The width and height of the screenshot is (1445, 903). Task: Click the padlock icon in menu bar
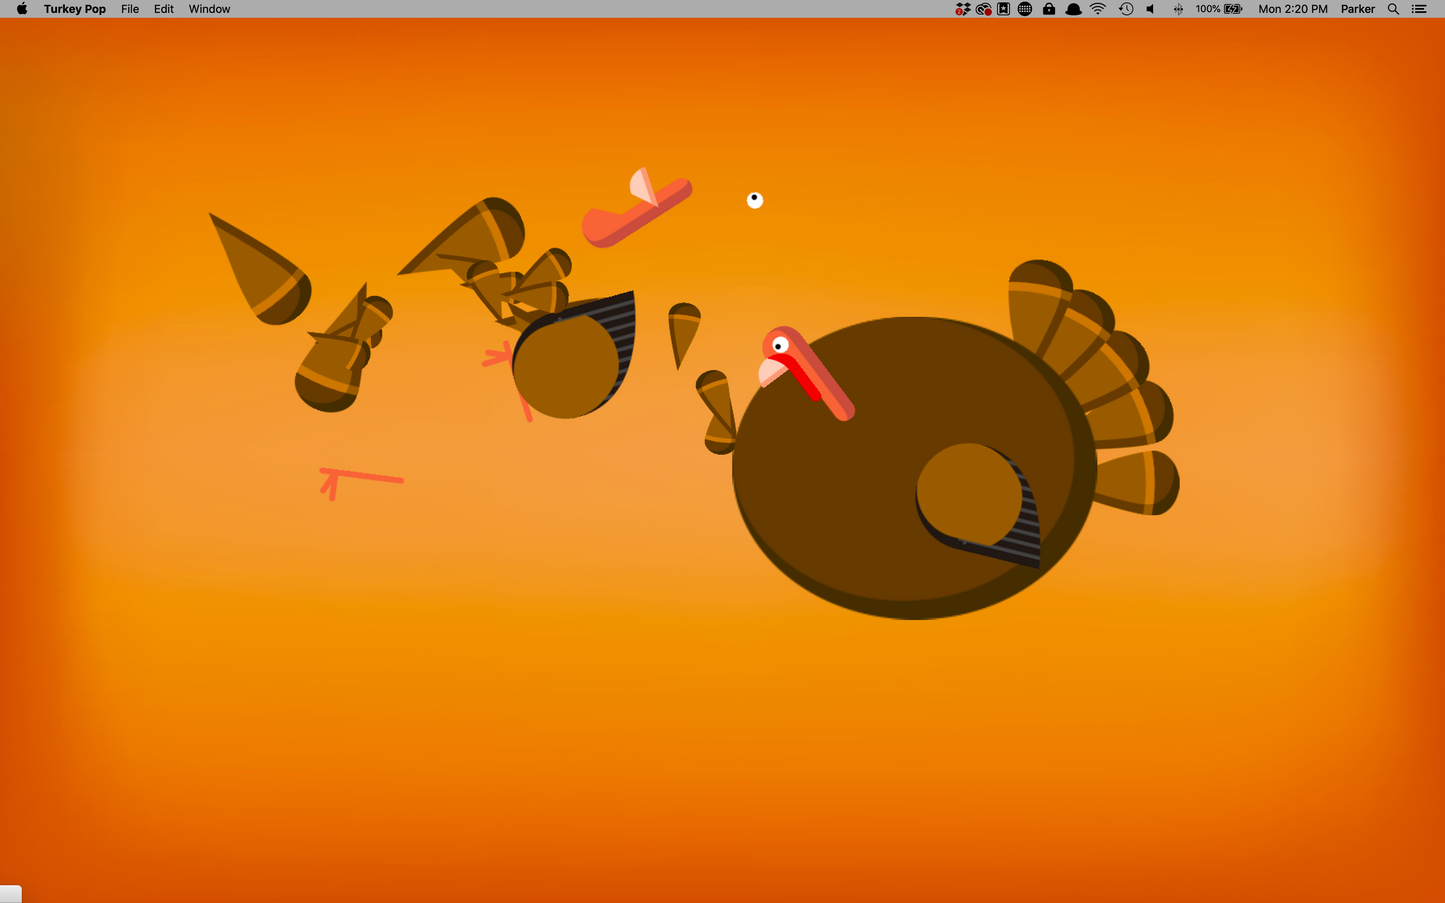click(x=1048, y=9)
